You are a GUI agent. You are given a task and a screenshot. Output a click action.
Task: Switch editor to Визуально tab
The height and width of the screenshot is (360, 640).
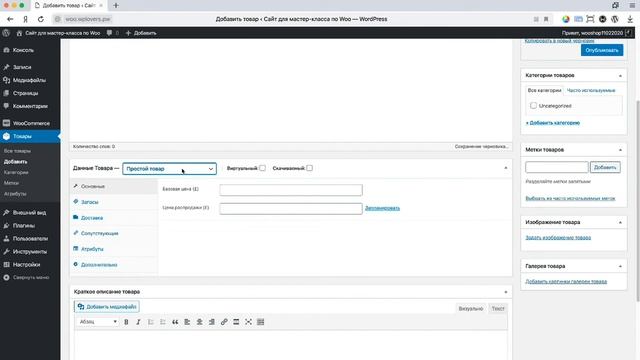click(x=471, y=309)
